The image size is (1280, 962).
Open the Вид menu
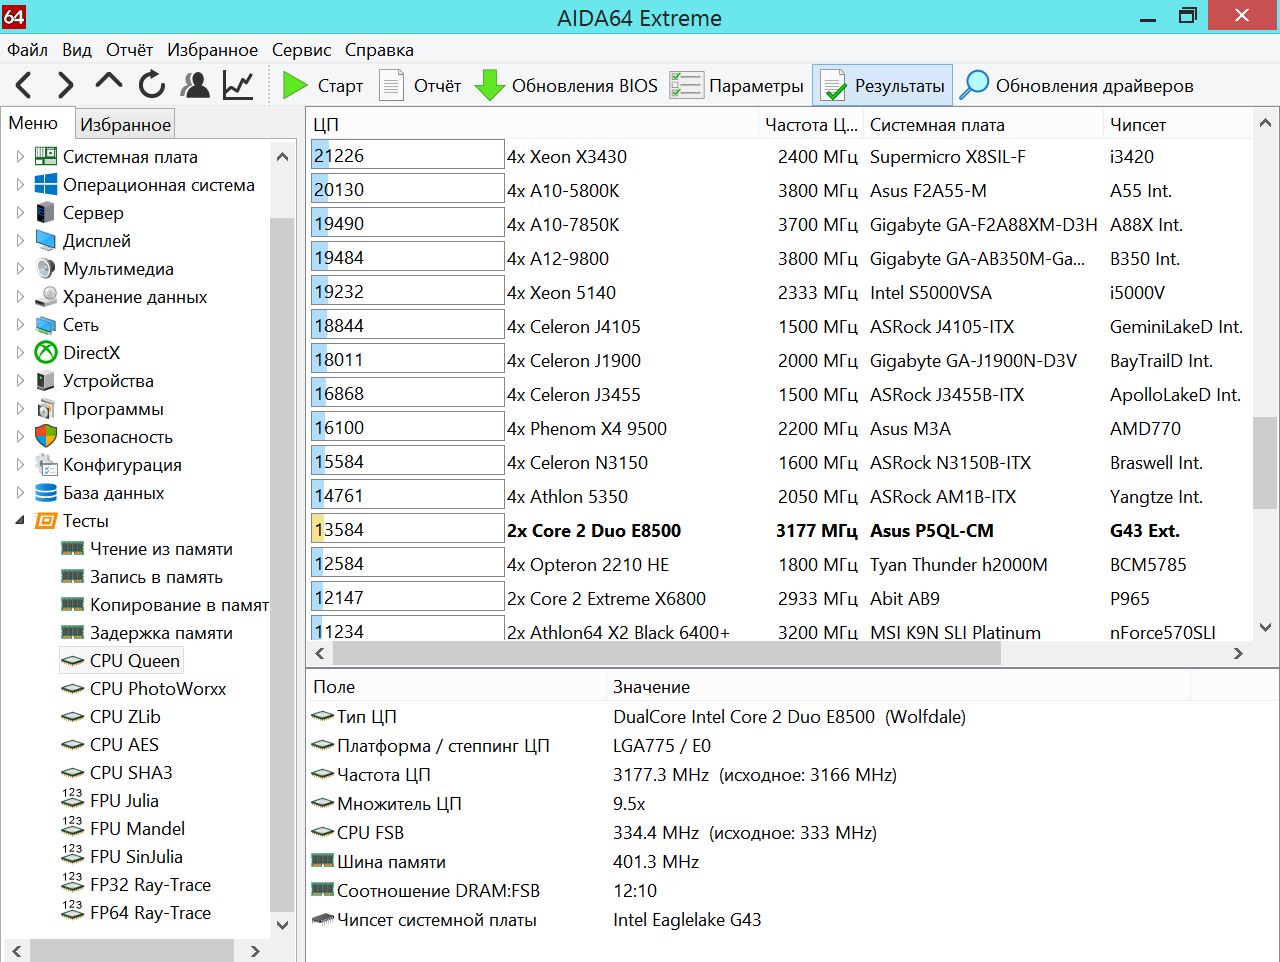[x=77, y=50]
